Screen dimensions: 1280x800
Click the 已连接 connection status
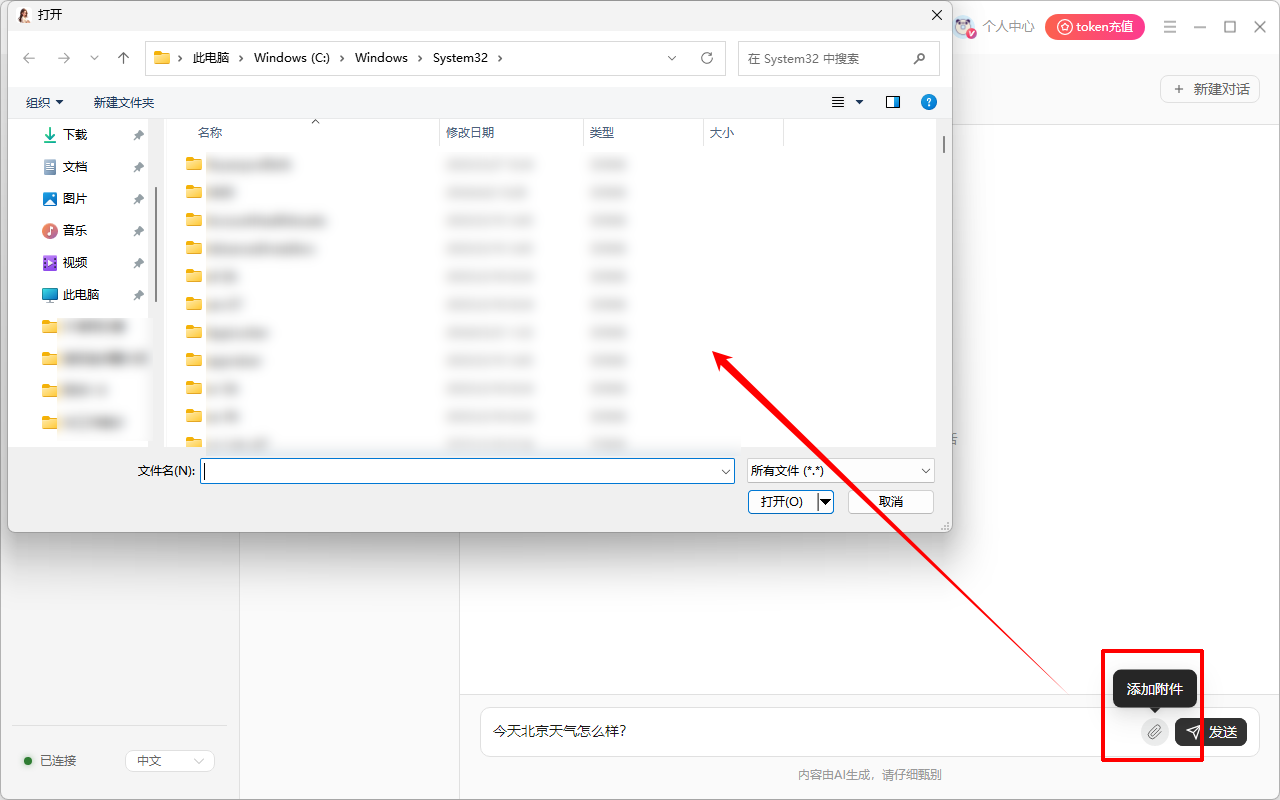click(50, 761)
